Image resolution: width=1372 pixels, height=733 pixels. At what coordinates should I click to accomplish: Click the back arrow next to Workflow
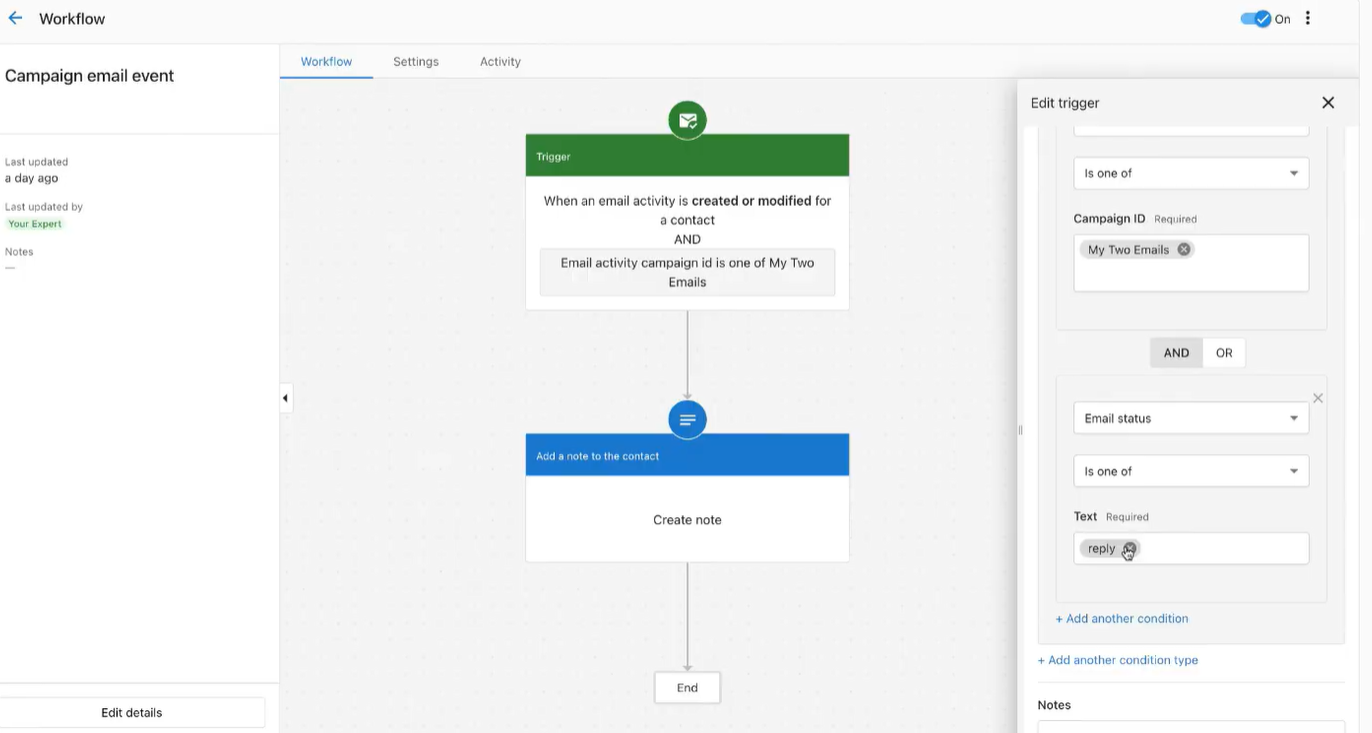[x=15, y=18]
